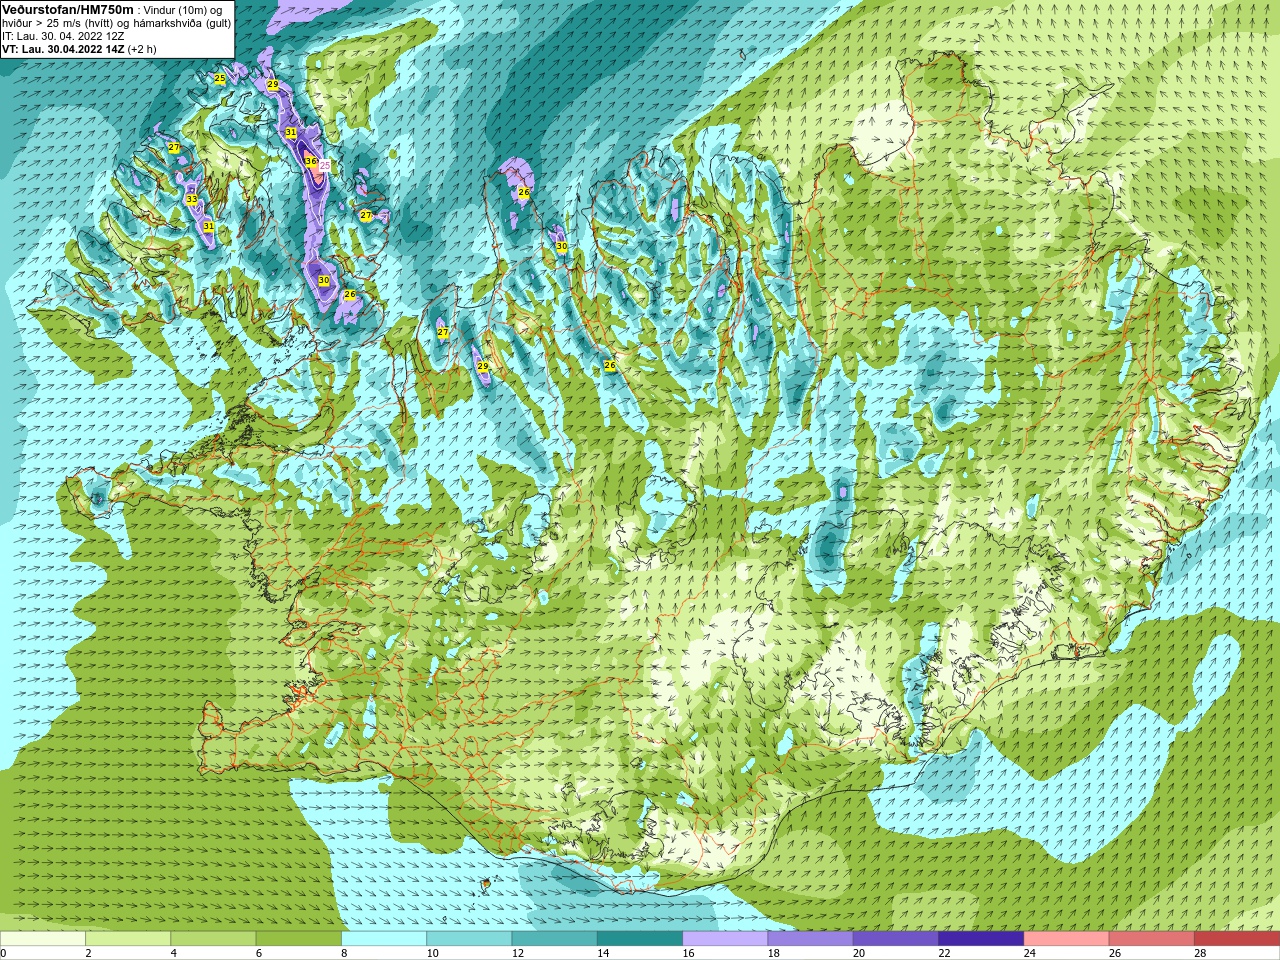The height and width of the screenshot is (960, 1280).
Task: Pick the teal 12–14 m/s legend swatch
Action: click(x=555, y=939)
